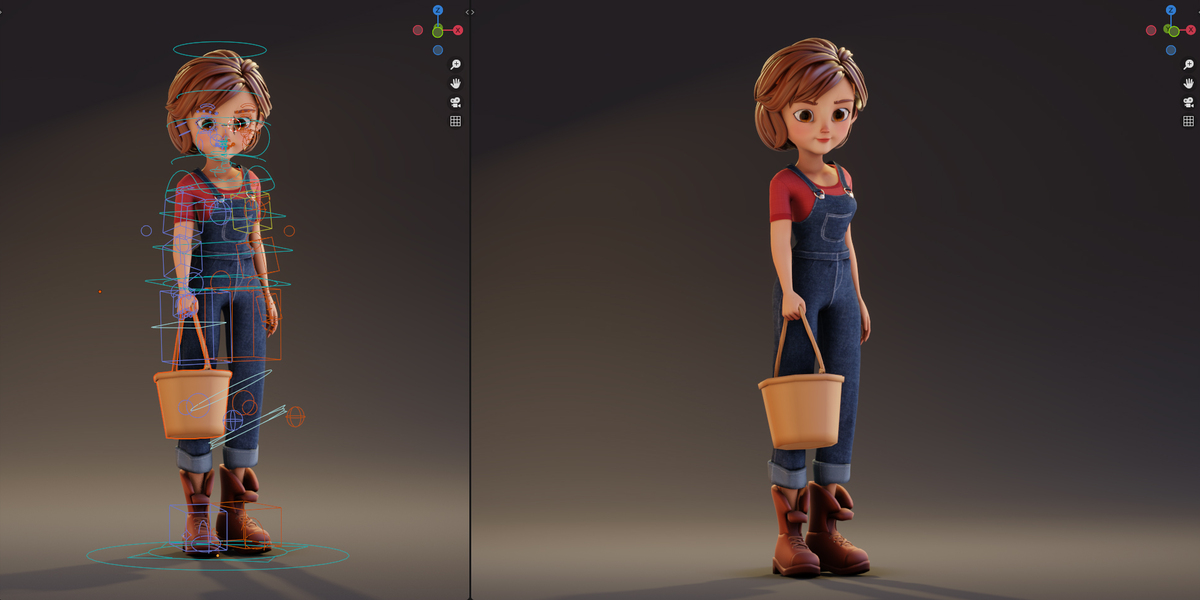Click the red X axis in right viewport gizmo
This screenshot has height=600, width=1200.
pyautogui.click(x=1191, y=30)
